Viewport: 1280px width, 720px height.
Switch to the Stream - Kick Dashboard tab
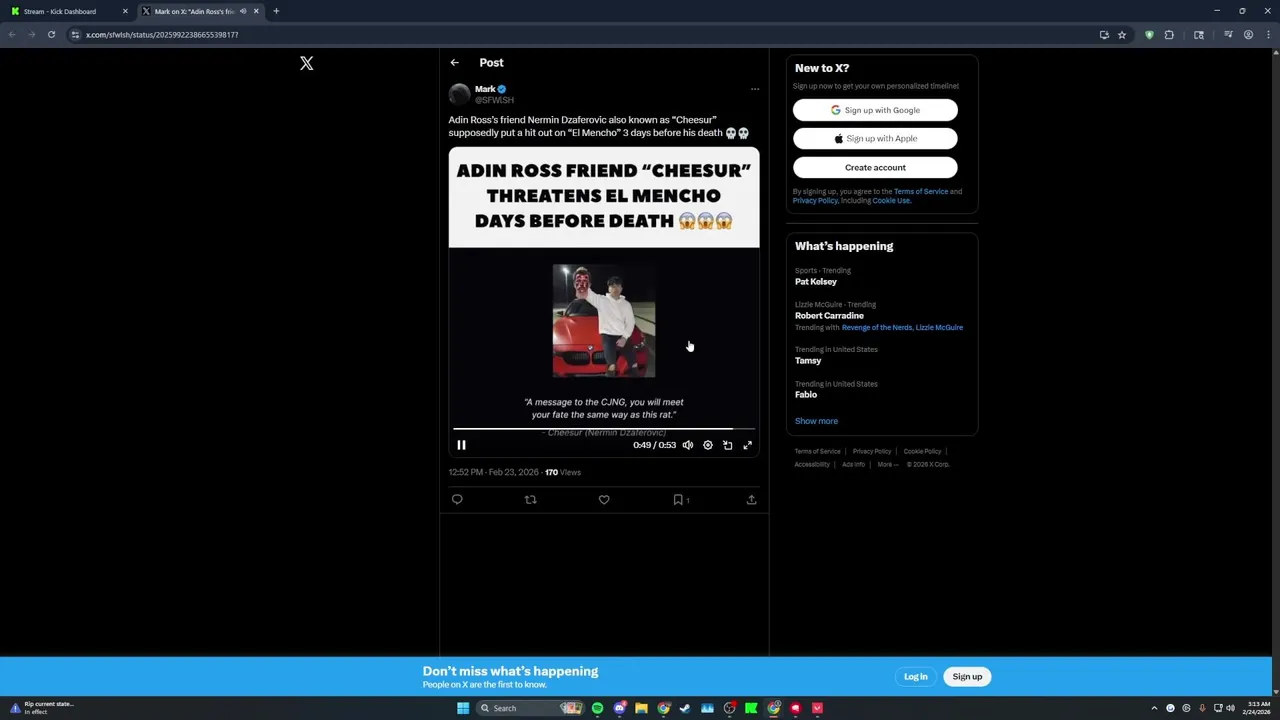(x=67, y=11)
